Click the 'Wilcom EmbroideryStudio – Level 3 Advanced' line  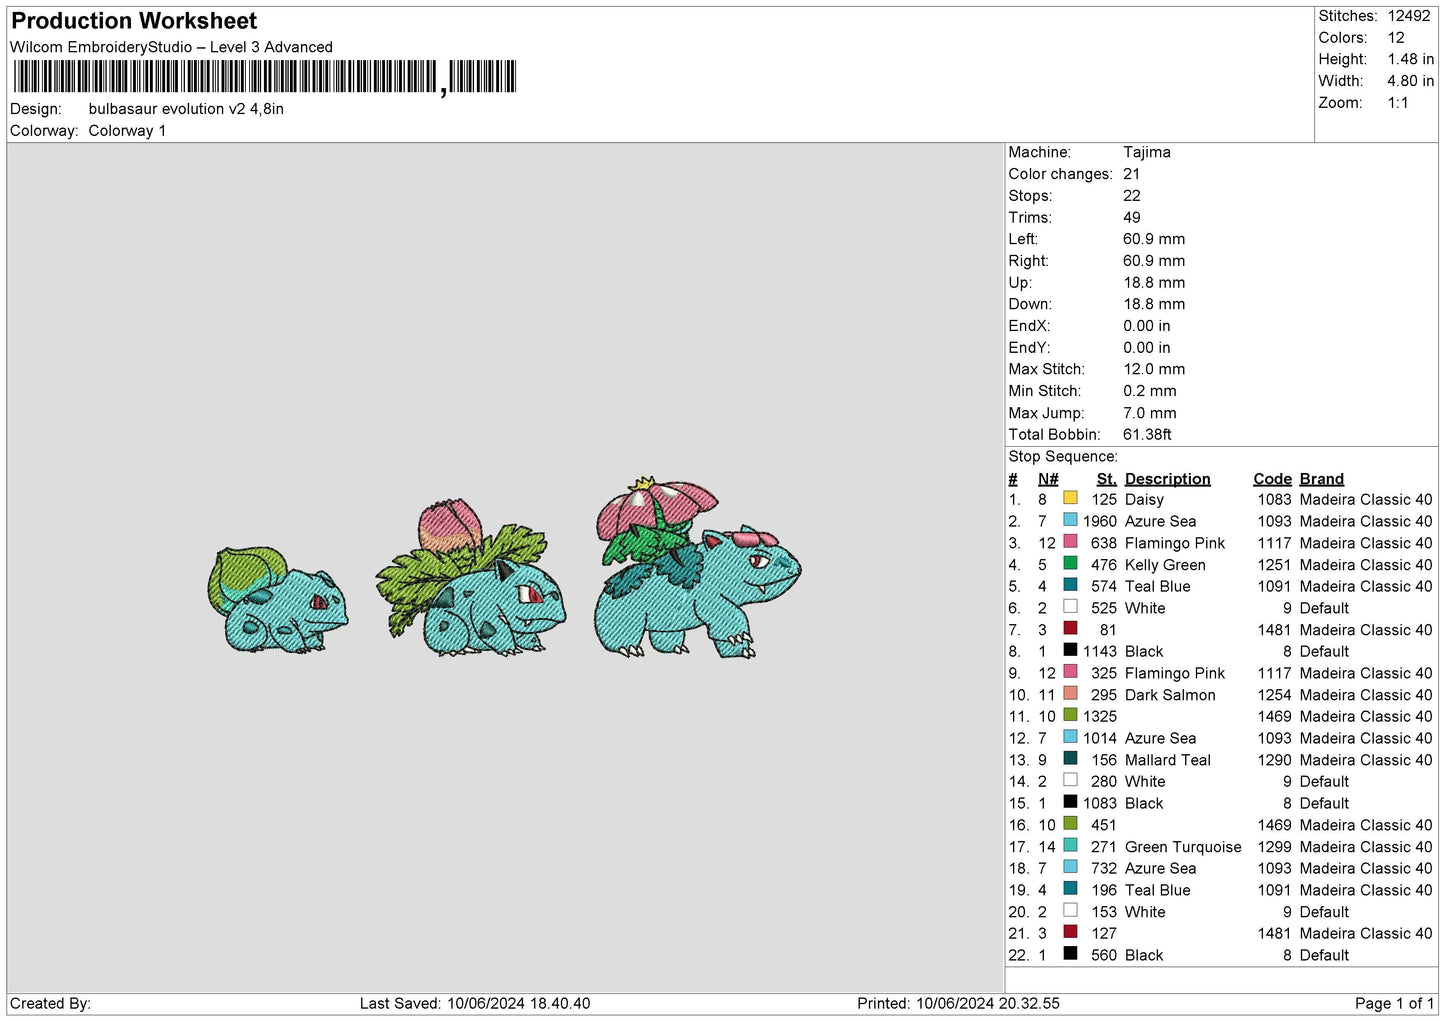click(x=171, y=47)
